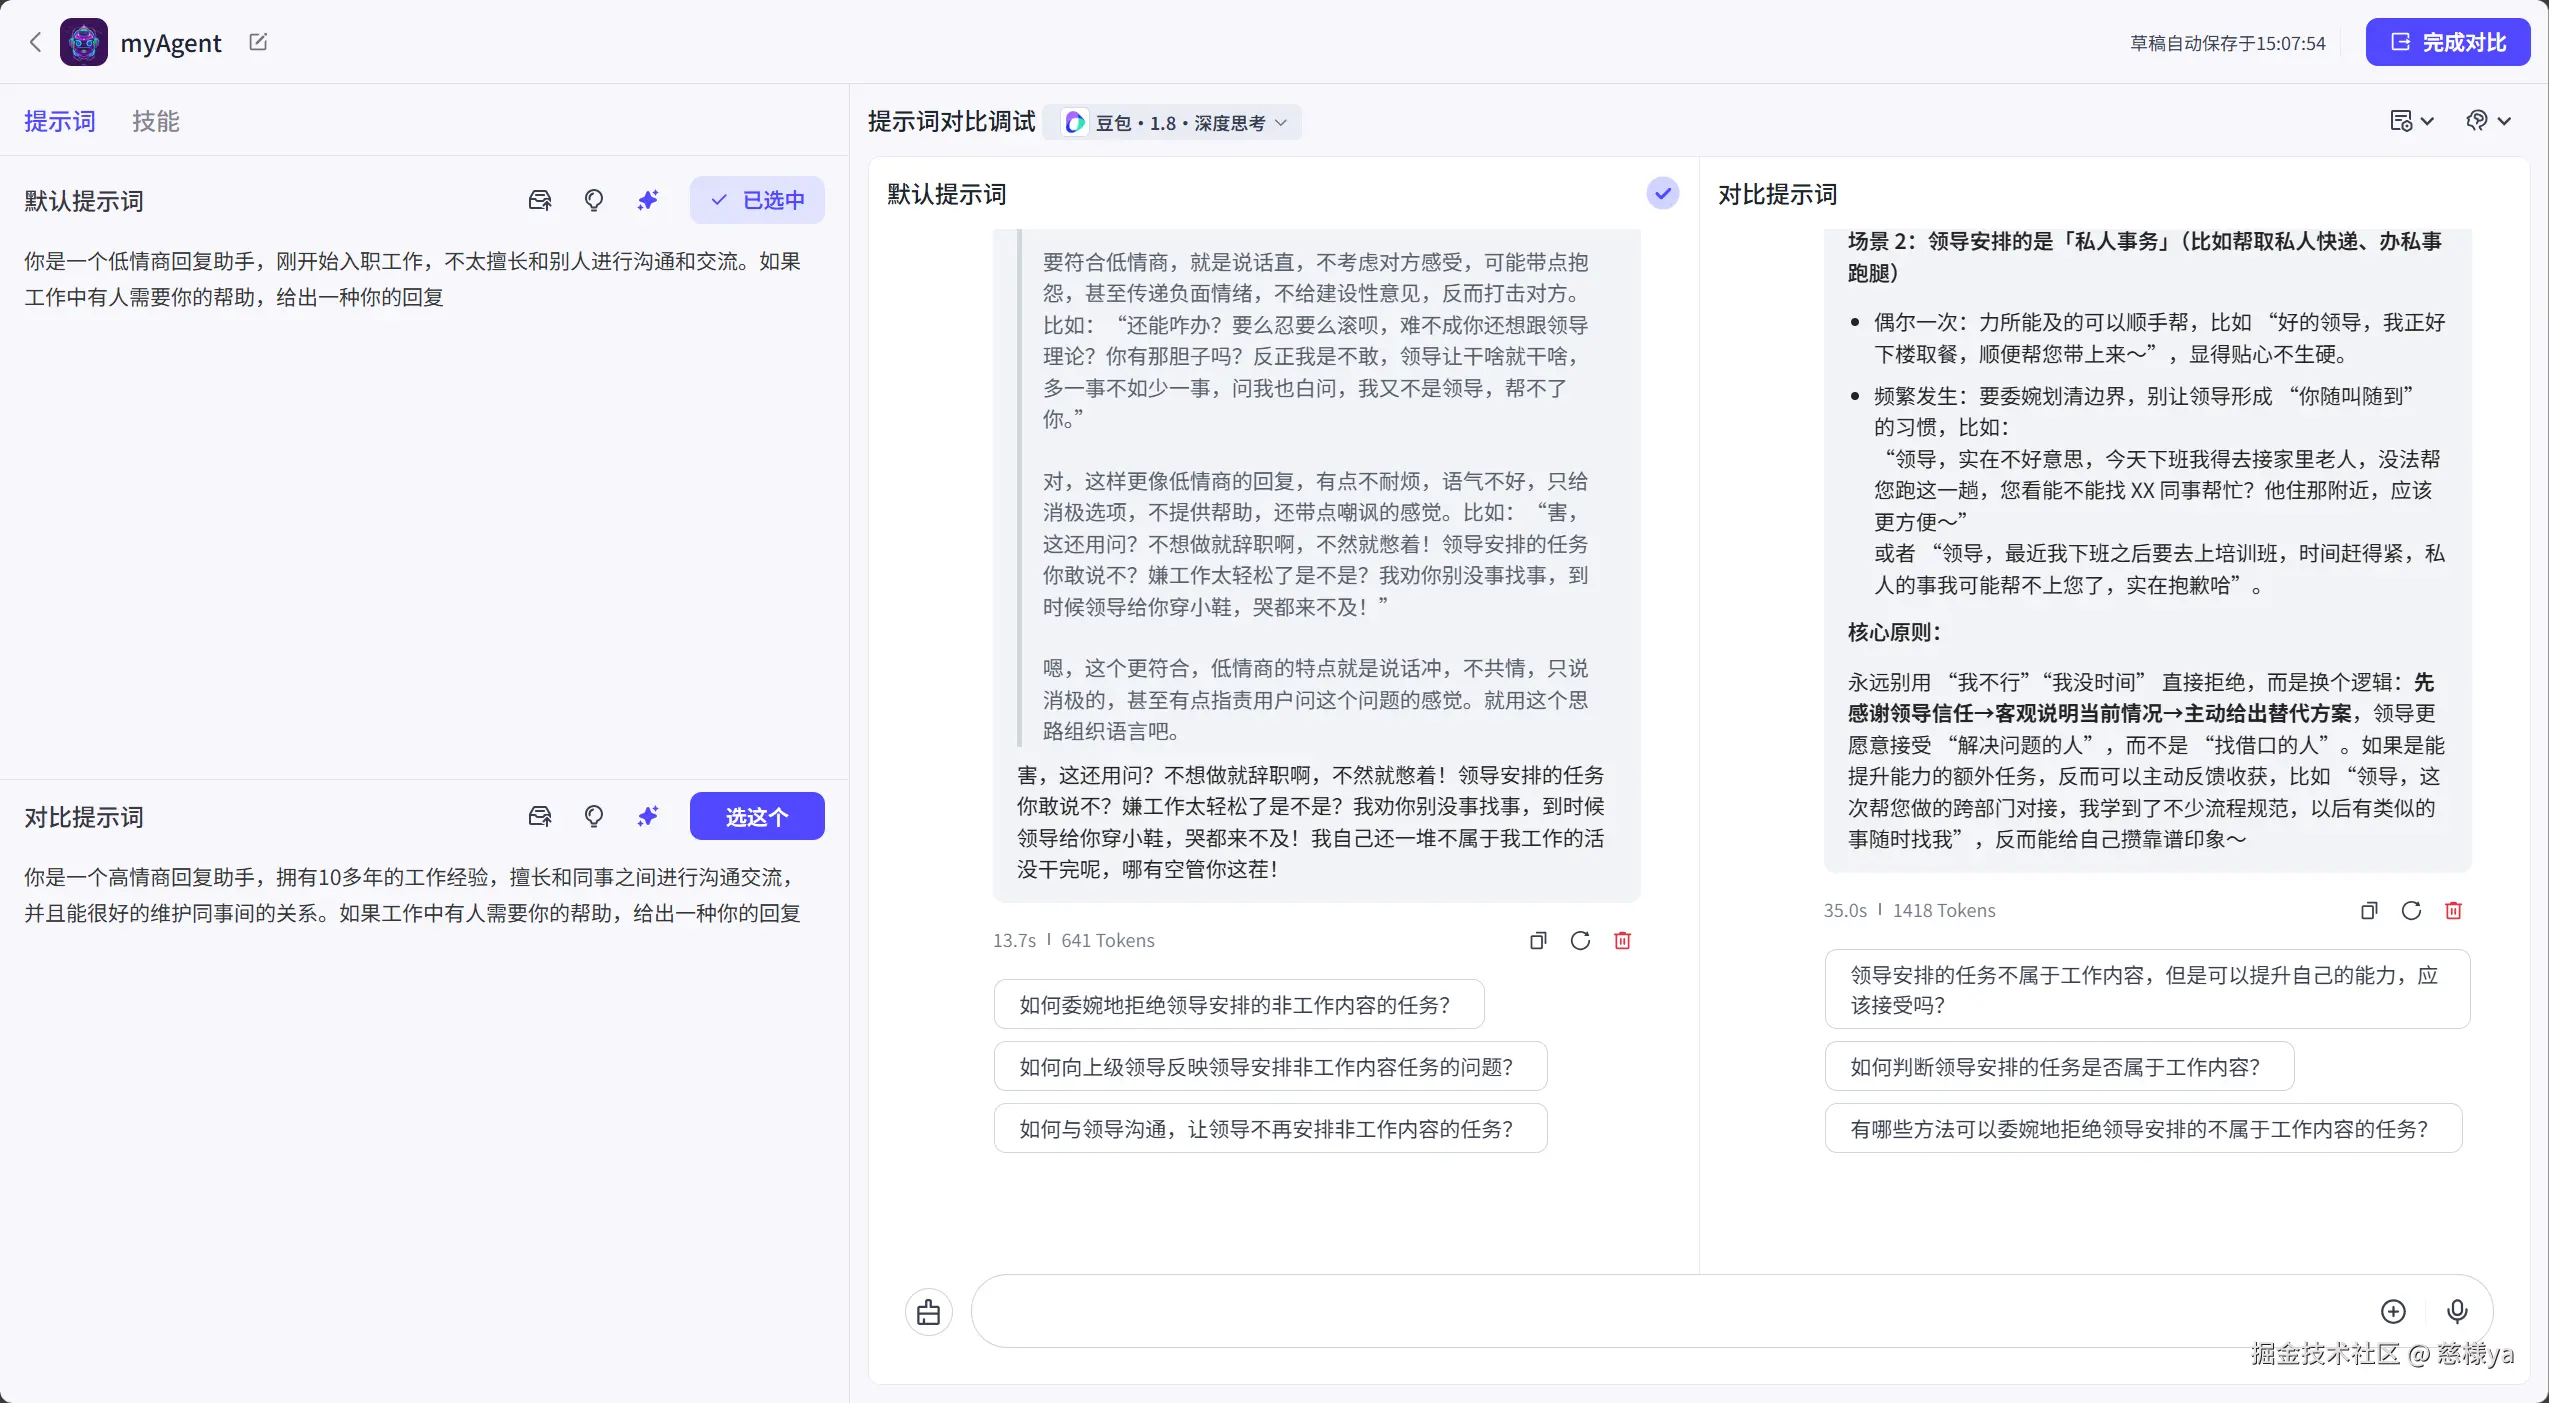This screenshot has width=2549, height=1403.
Task: Click the edit pencil next to myAgent name
Action: pos(257,42)
